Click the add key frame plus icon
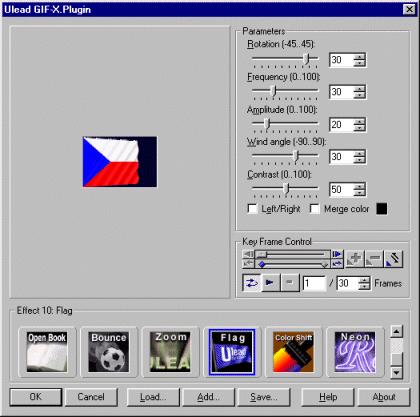Image resolution: width=420 pixels, height=417 pixels. point(354,259)
